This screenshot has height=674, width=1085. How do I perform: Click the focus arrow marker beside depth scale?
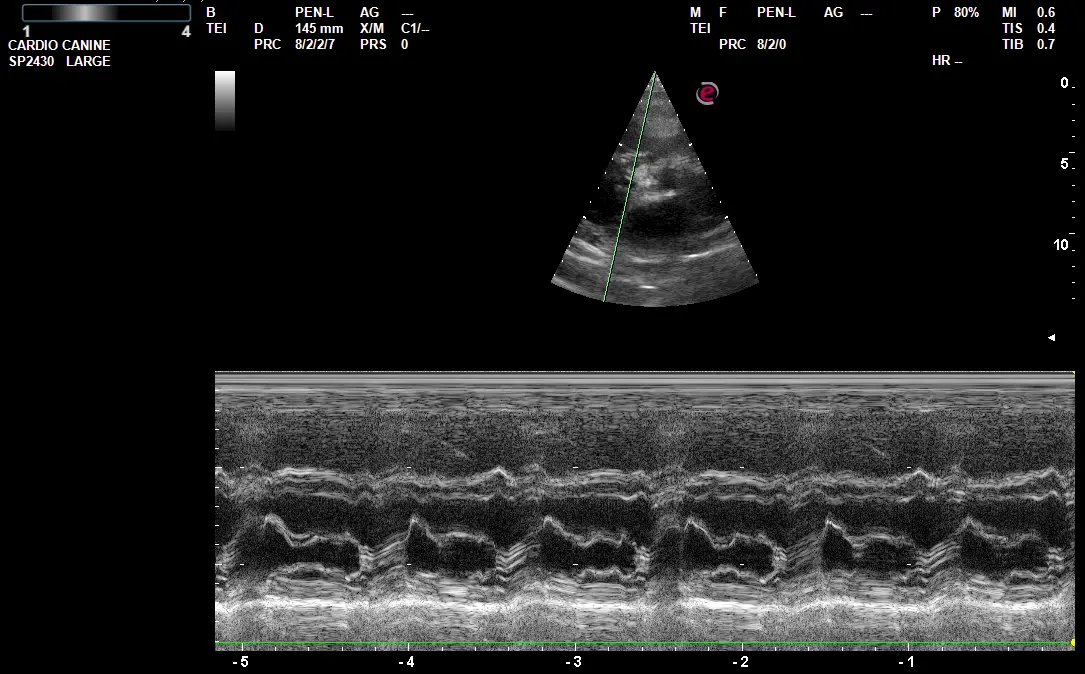tap(1051, 338)
